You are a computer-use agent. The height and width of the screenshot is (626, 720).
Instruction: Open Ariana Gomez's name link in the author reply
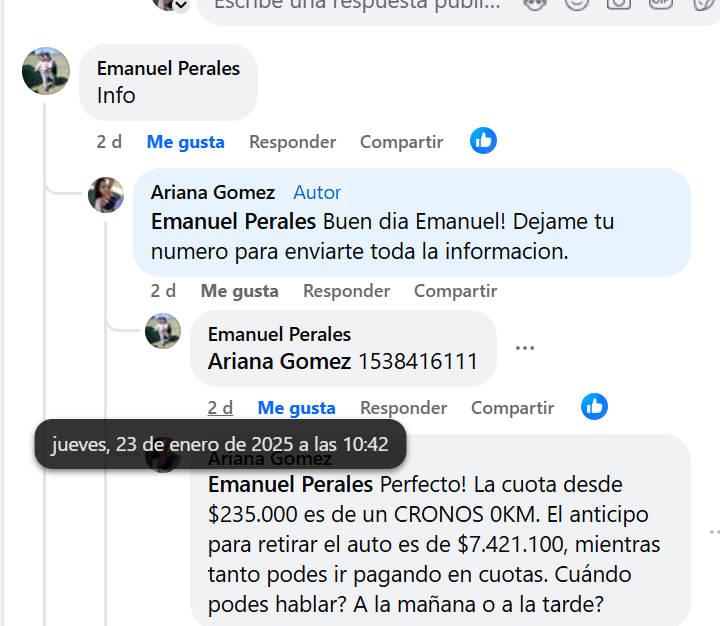tap(213, 192)
